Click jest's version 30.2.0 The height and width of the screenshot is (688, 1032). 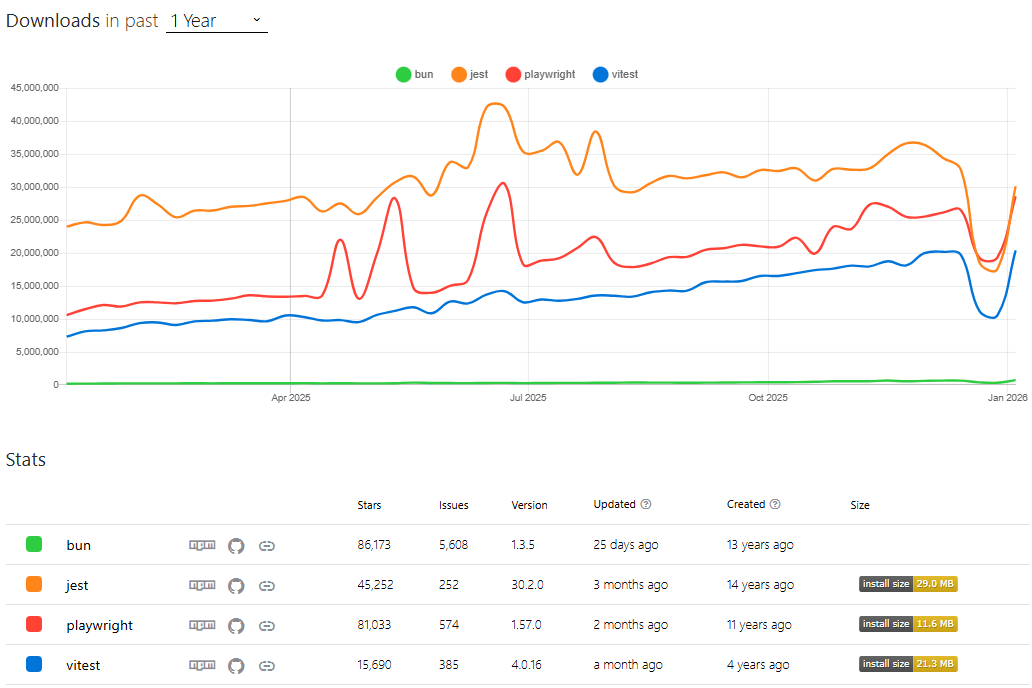[527, 585]
